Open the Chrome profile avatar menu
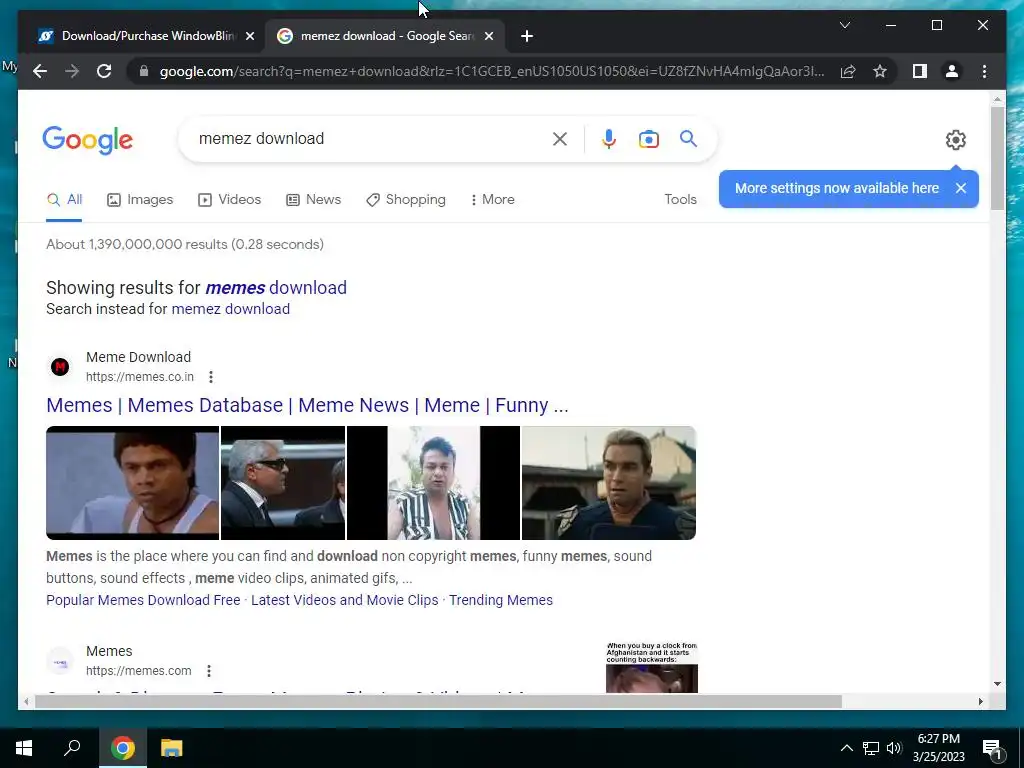The width and height of the screenshot is (1024, 768). (x=952, y=71)
